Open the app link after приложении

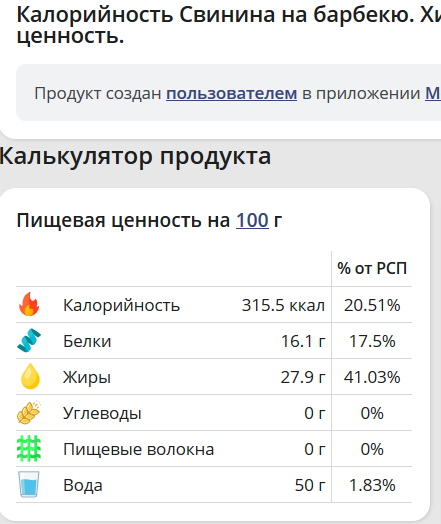433,93
